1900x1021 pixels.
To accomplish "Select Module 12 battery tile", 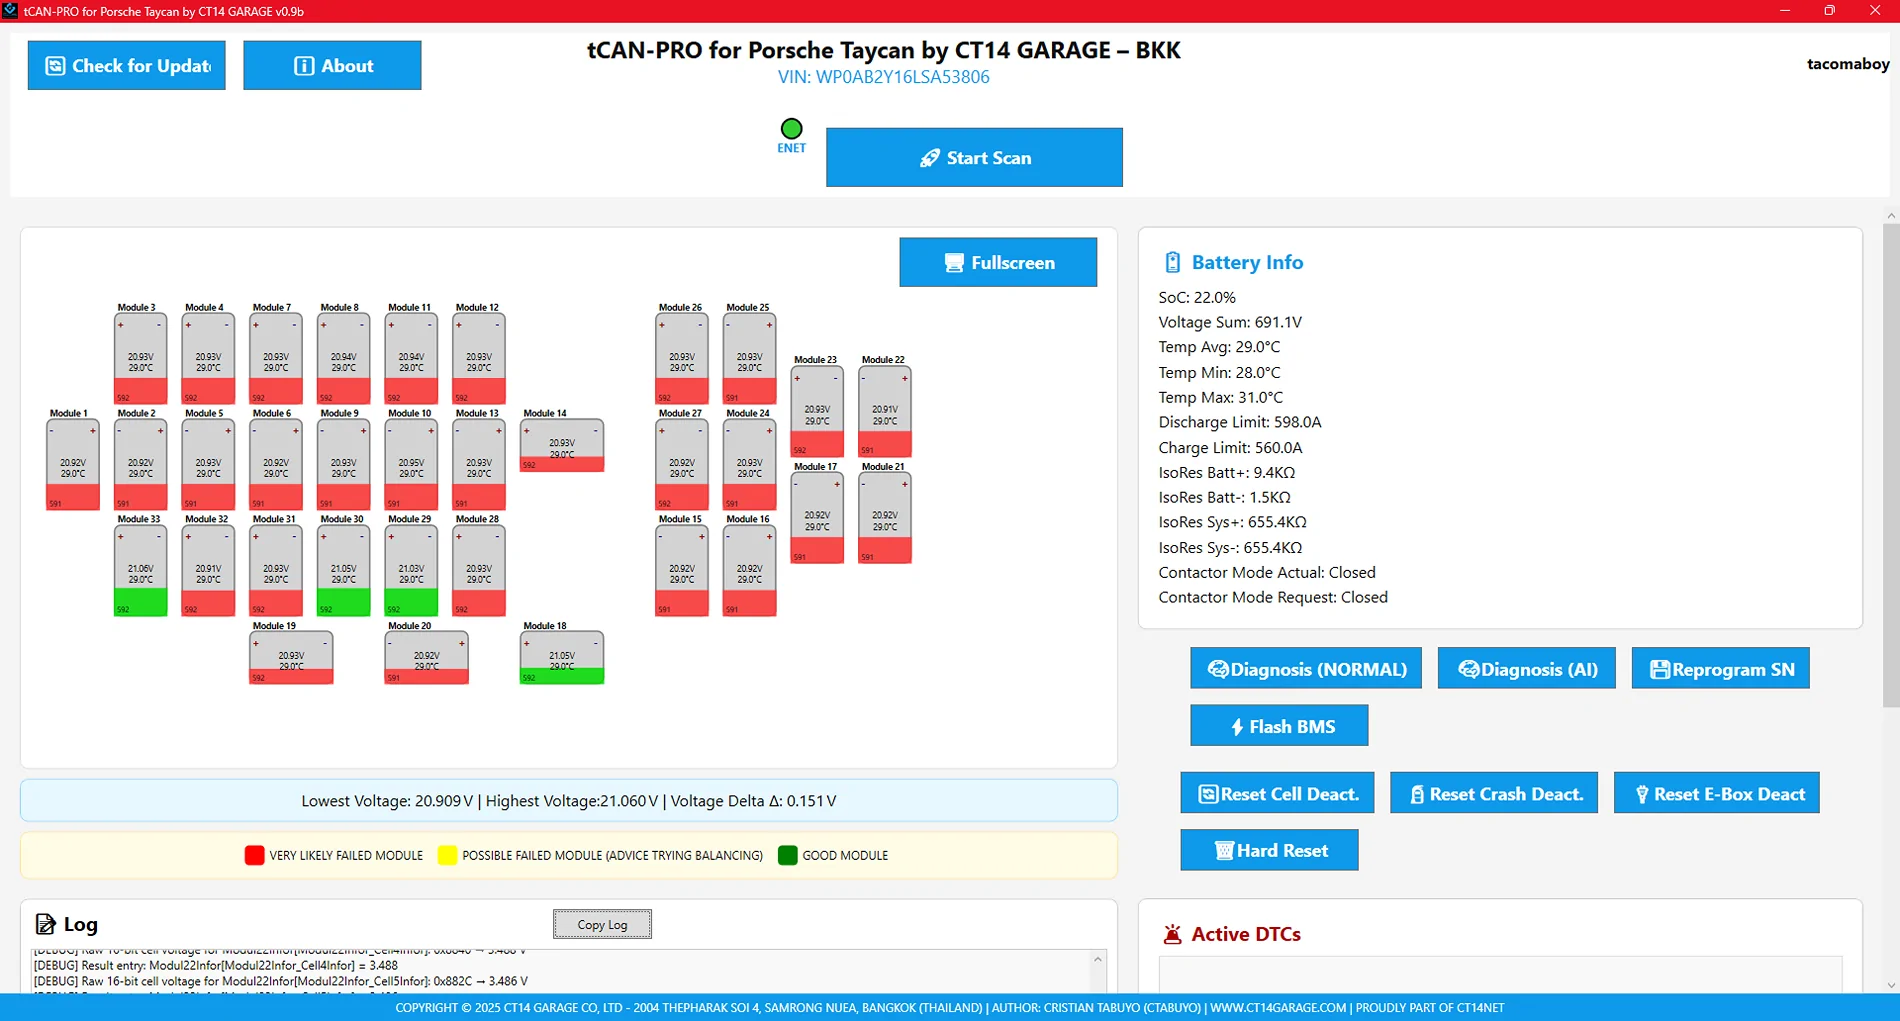I will point(479,359).
